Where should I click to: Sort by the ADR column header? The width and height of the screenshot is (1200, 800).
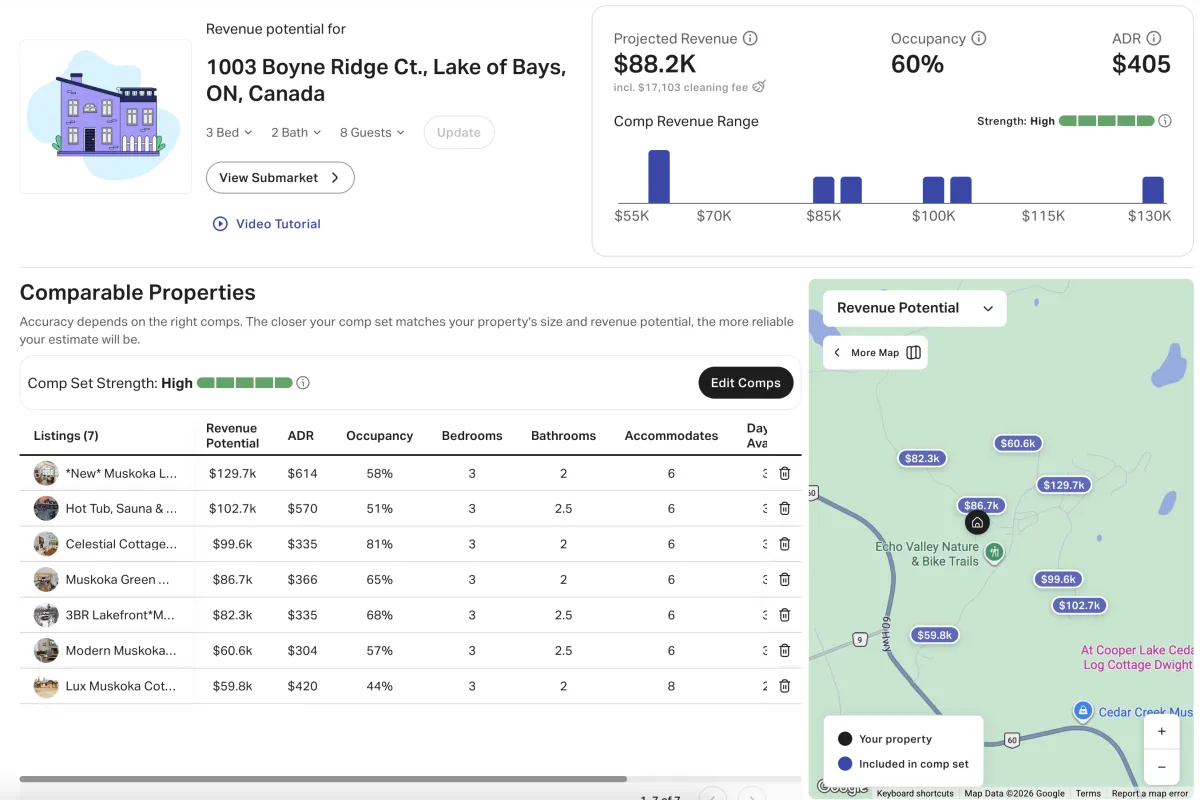tap(300, 436)
